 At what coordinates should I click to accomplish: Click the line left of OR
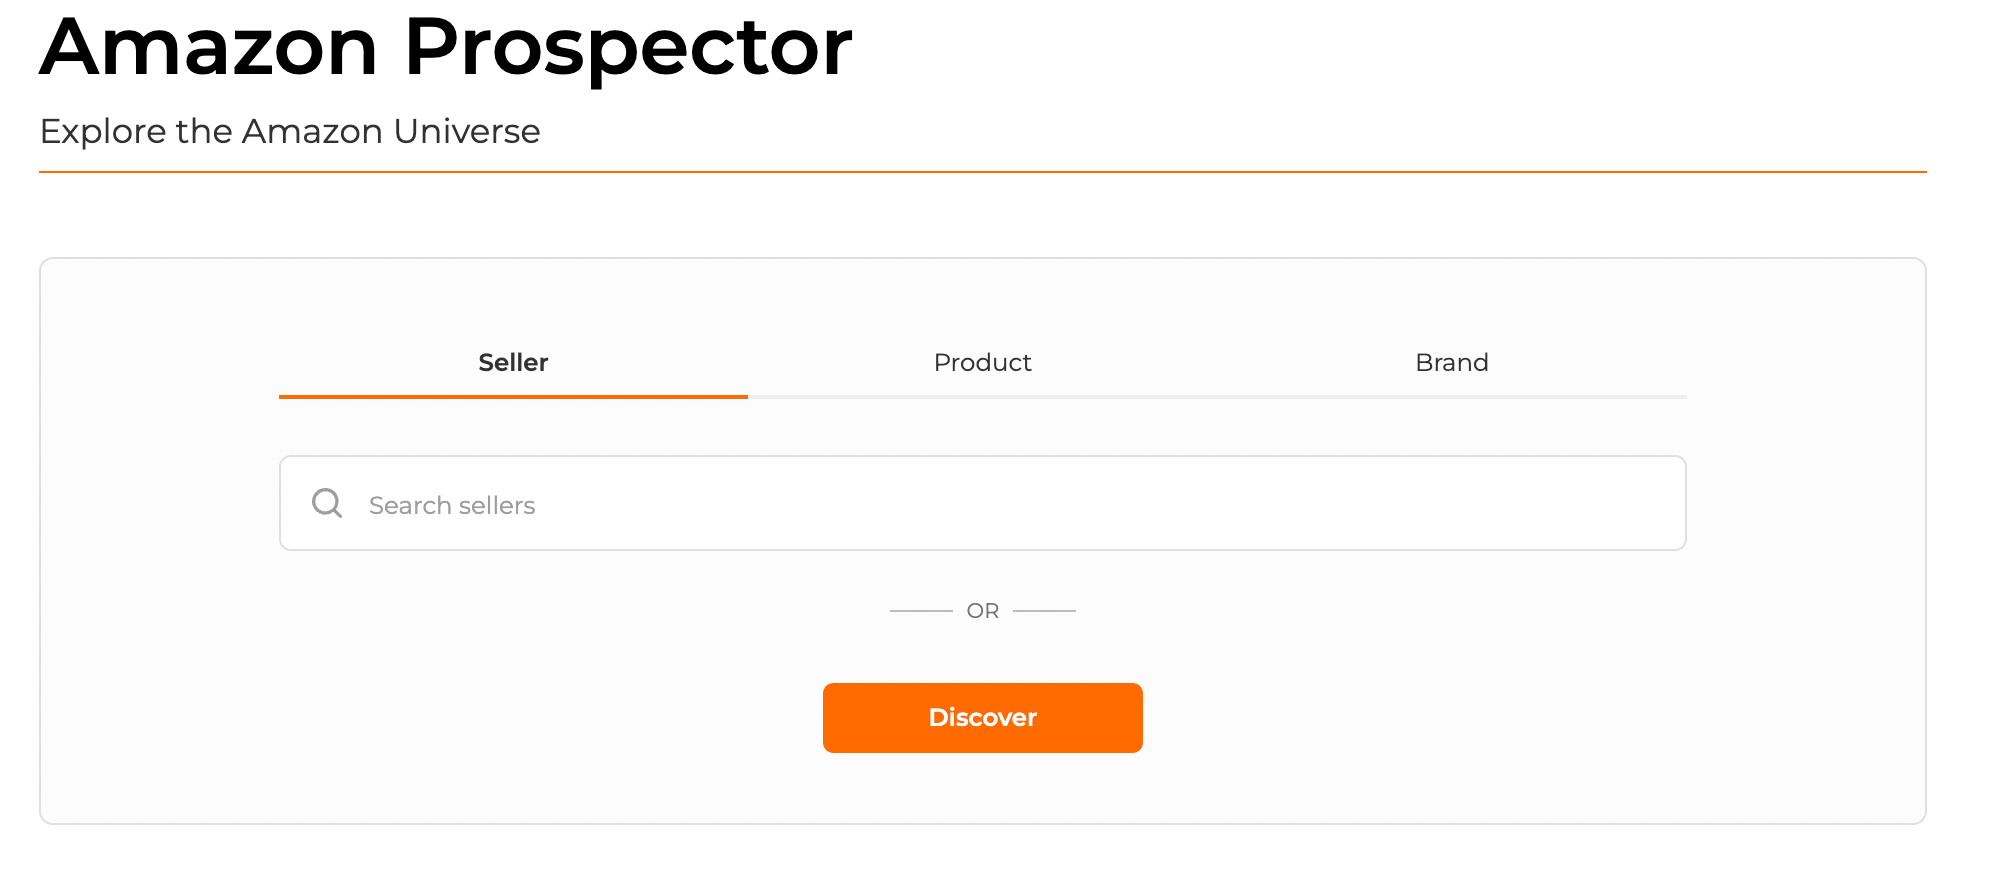pyautogui.click(x=921, y=610)
